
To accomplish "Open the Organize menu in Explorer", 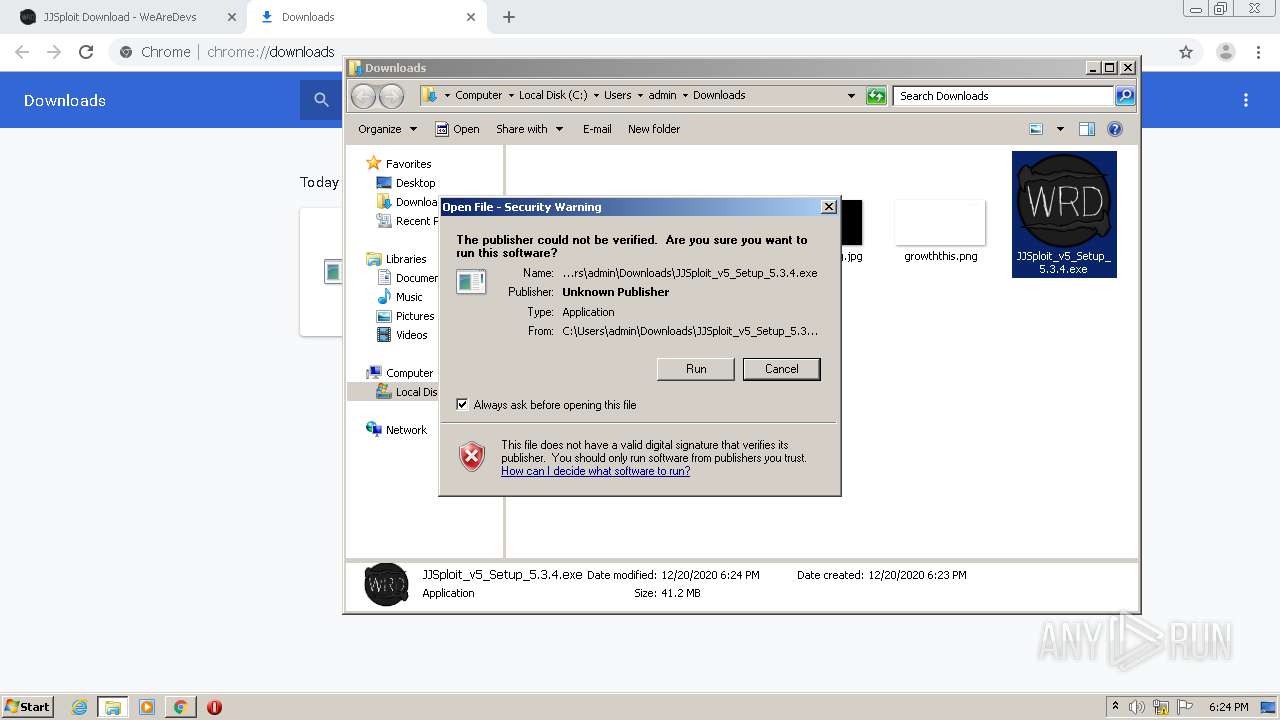I will point(387,129).
